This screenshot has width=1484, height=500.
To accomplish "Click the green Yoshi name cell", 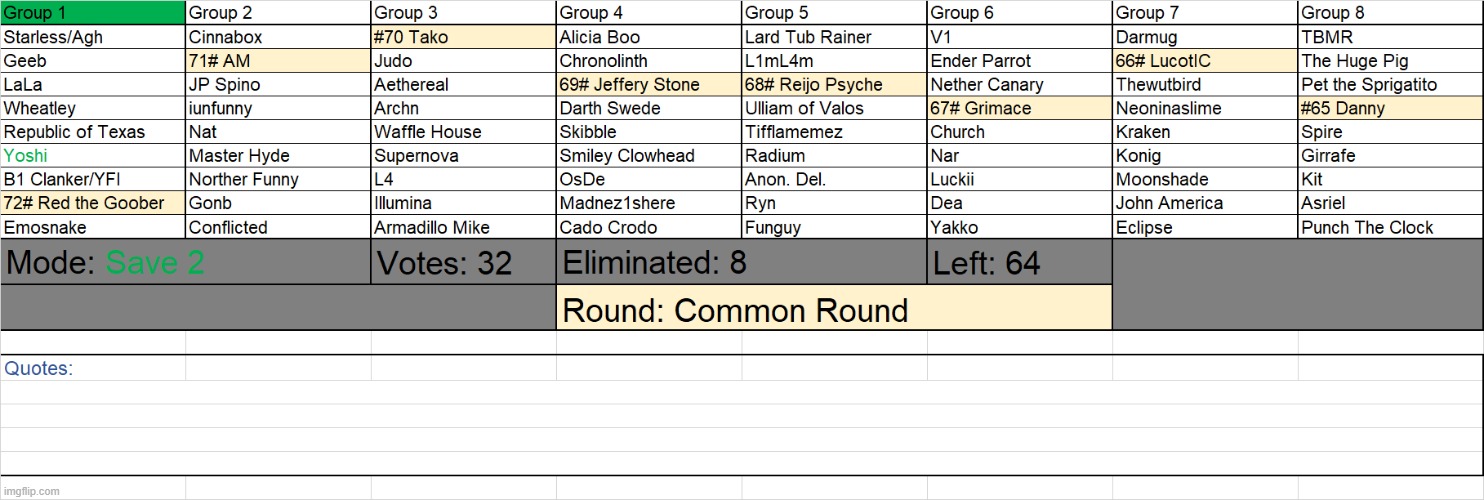I will [x=93, y=156].
